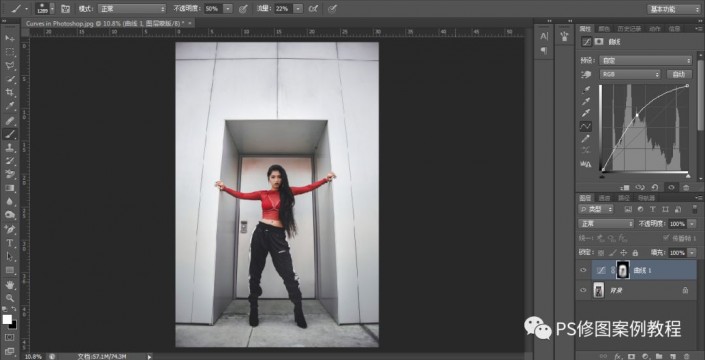Select Curves in Photoshop.jpg document tab
This screenshot has height=360, width=705.
tap(108, 23)
